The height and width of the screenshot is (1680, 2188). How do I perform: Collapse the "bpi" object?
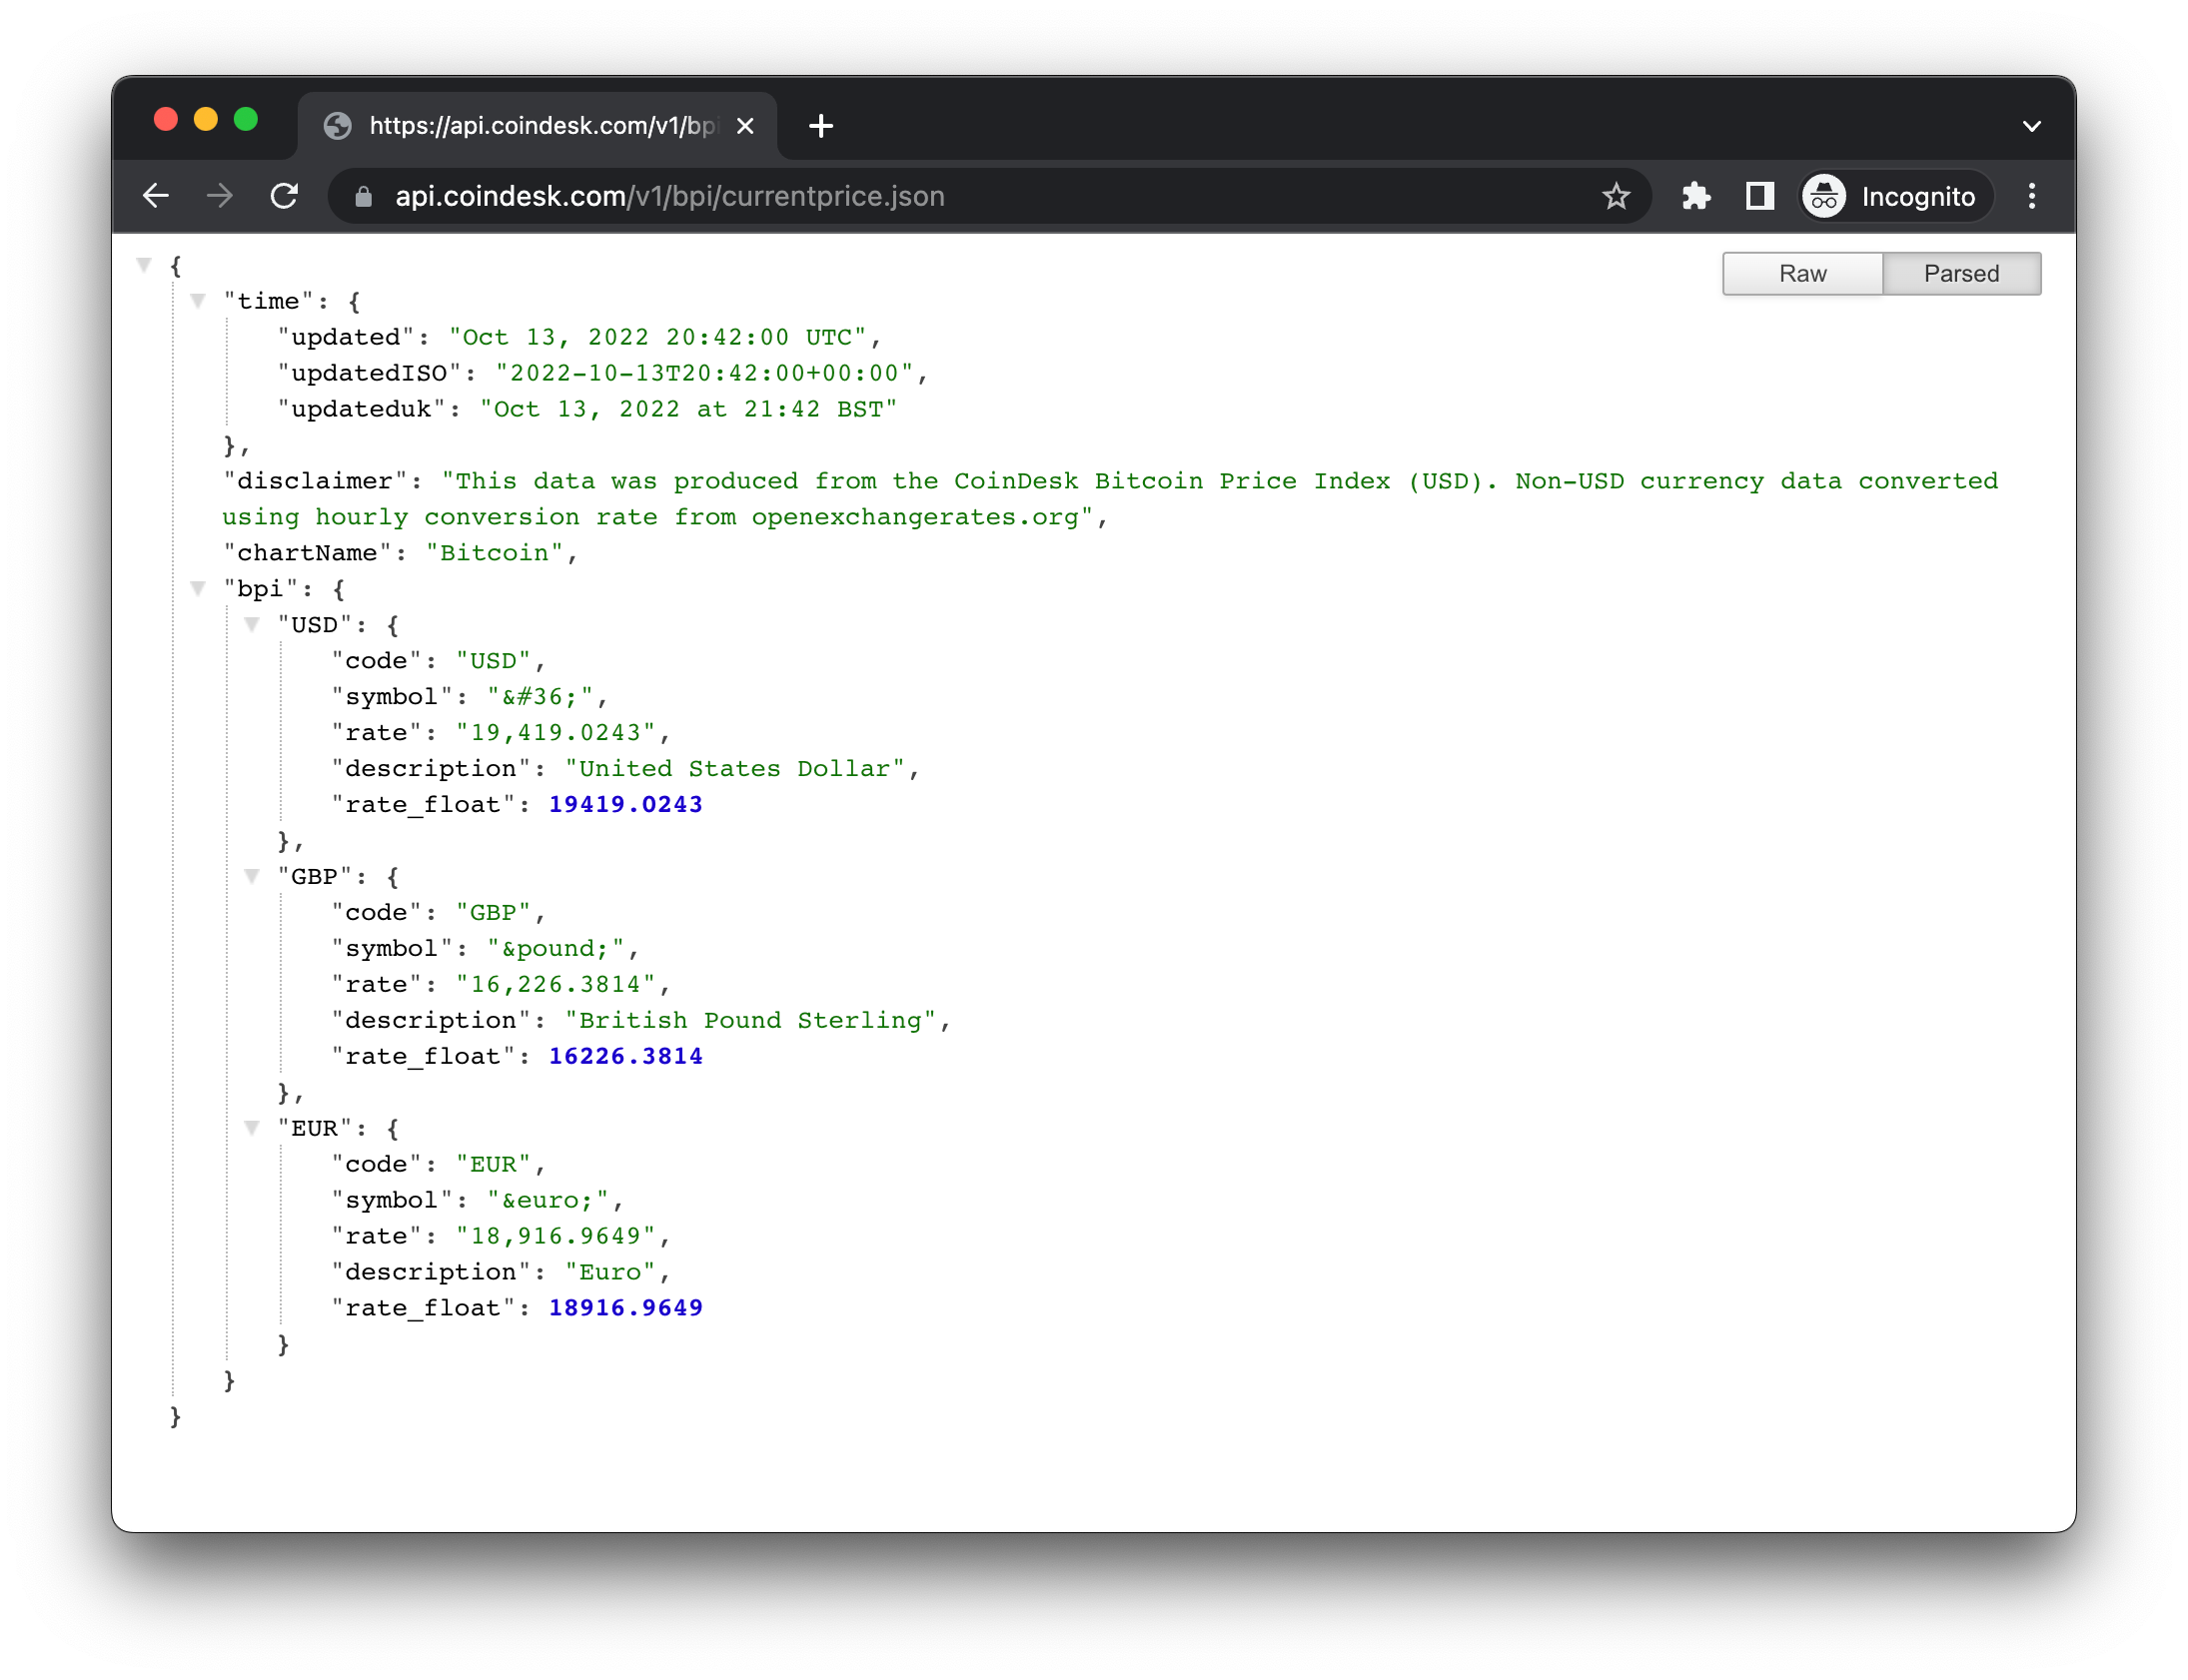tap(198, 589)
